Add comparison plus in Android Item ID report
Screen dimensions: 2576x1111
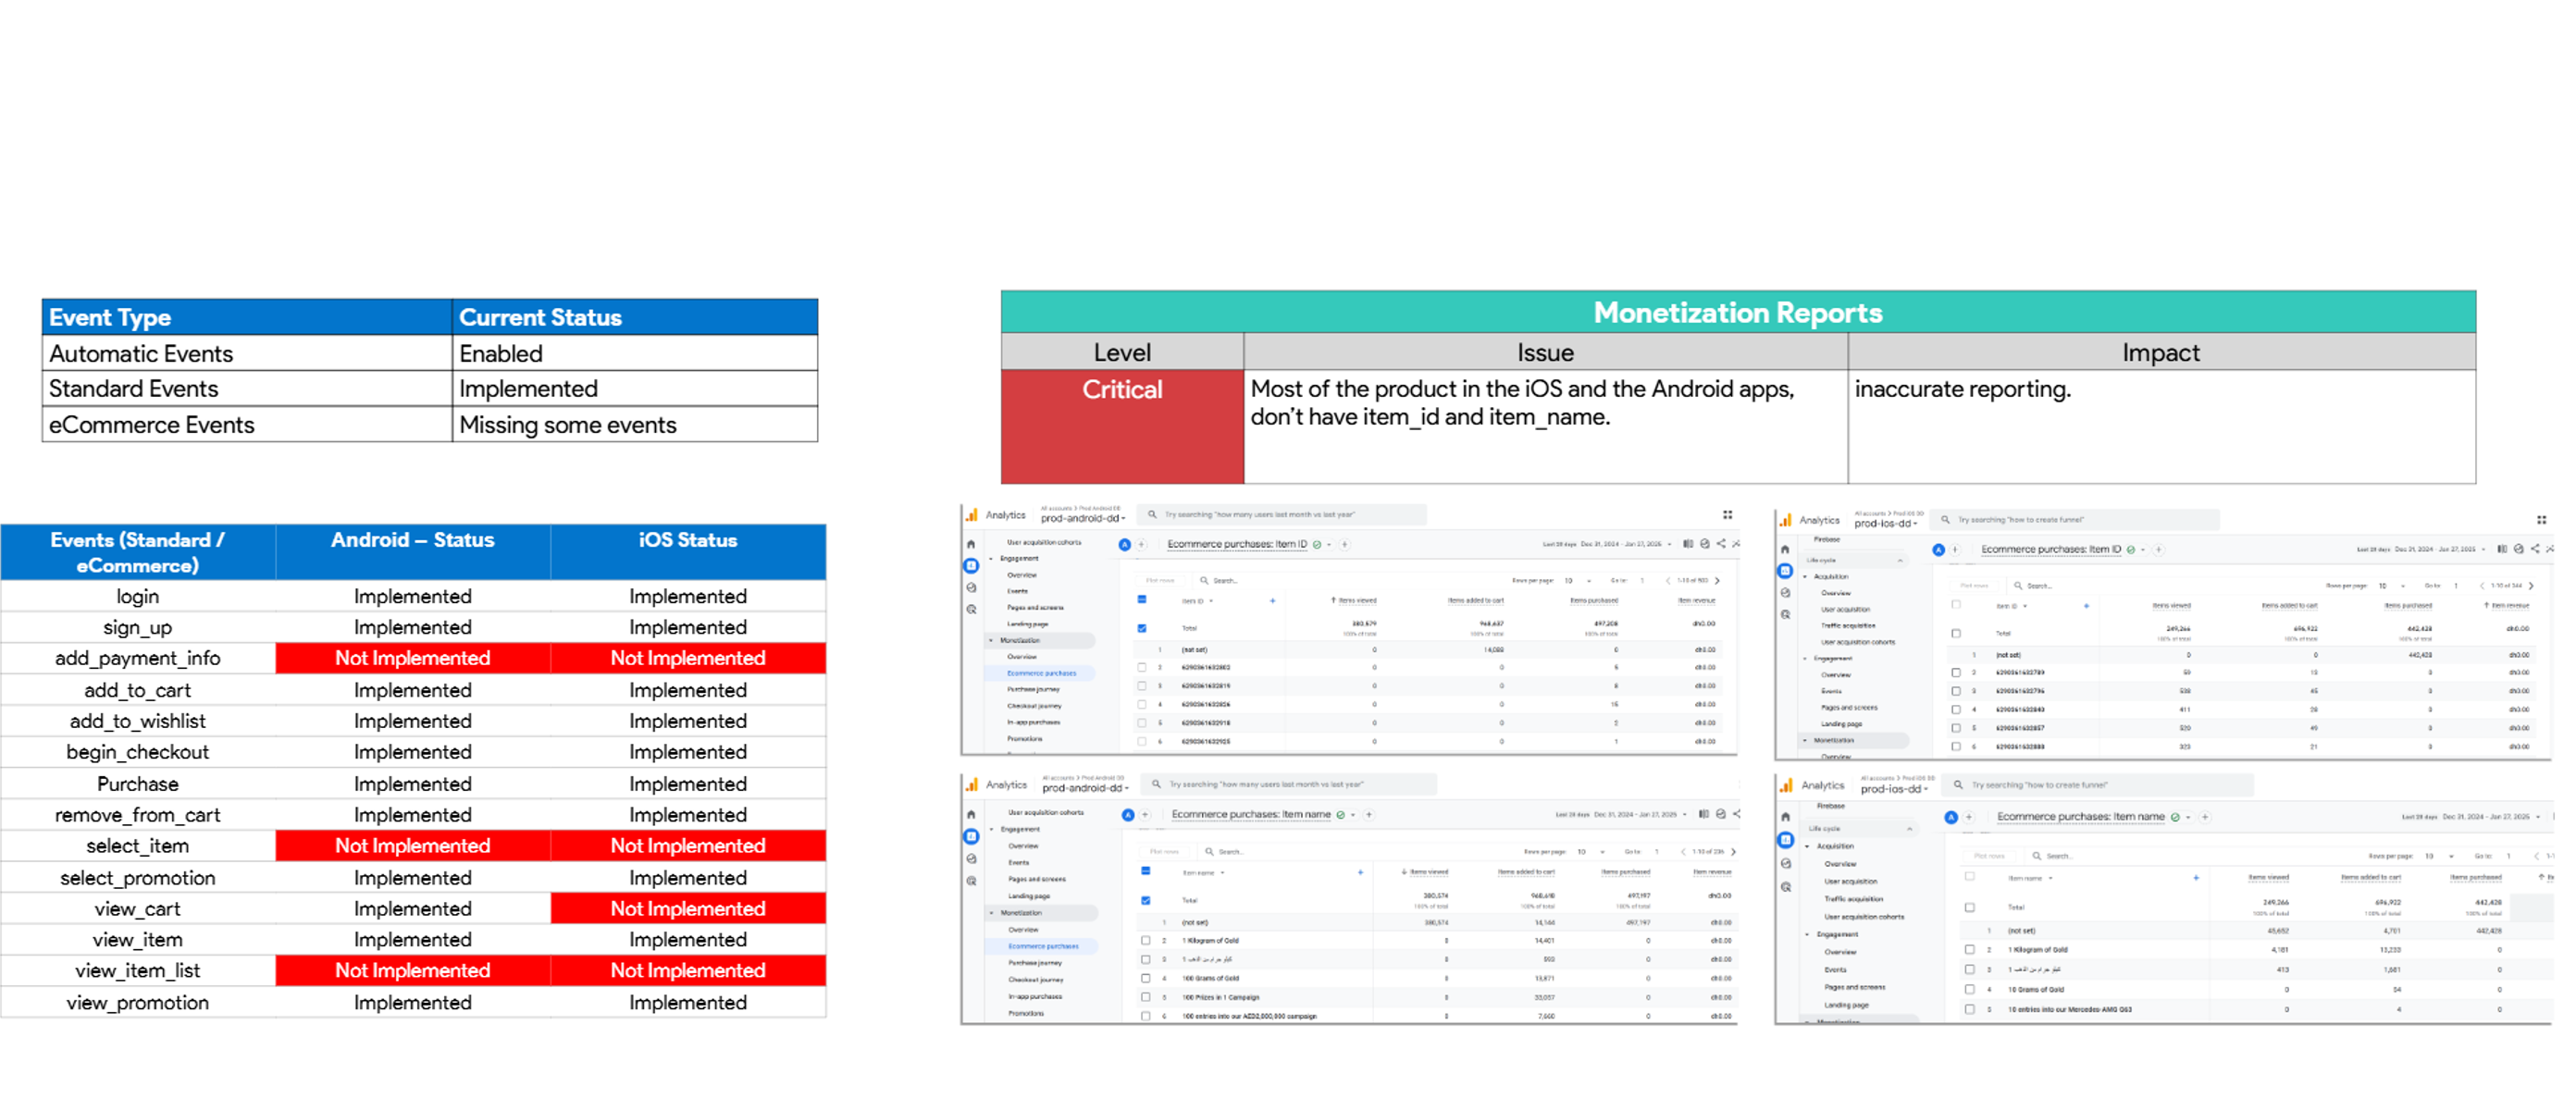click(x=1141, y=545)
